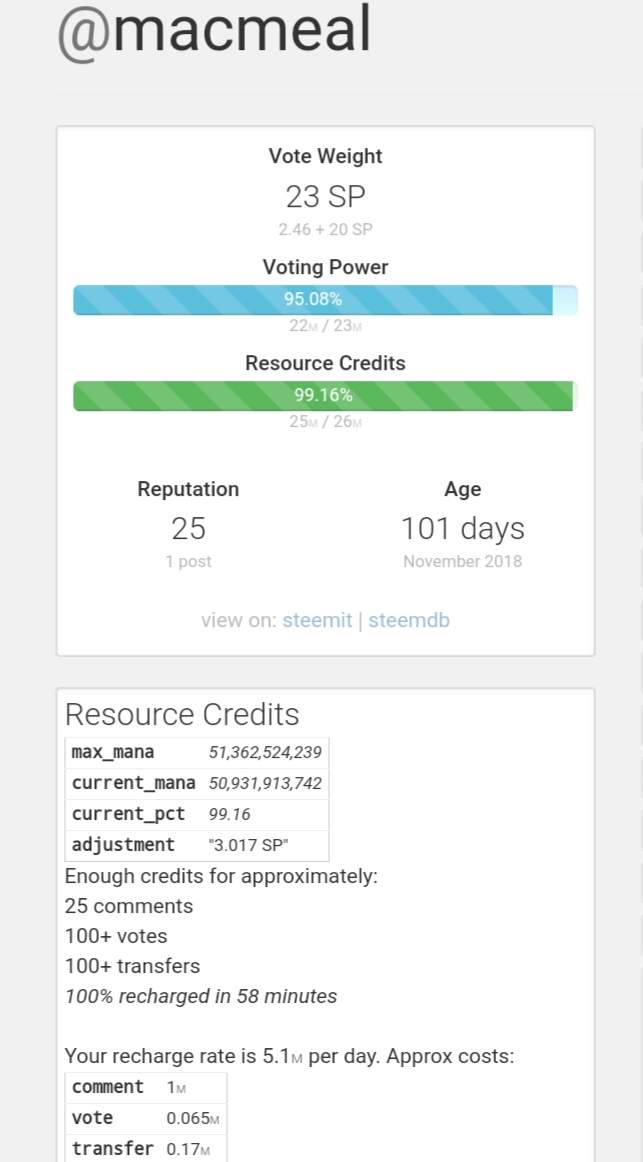Click the 1 post count text
This screenshot has height=1162, width=643.
coord(188,561)
